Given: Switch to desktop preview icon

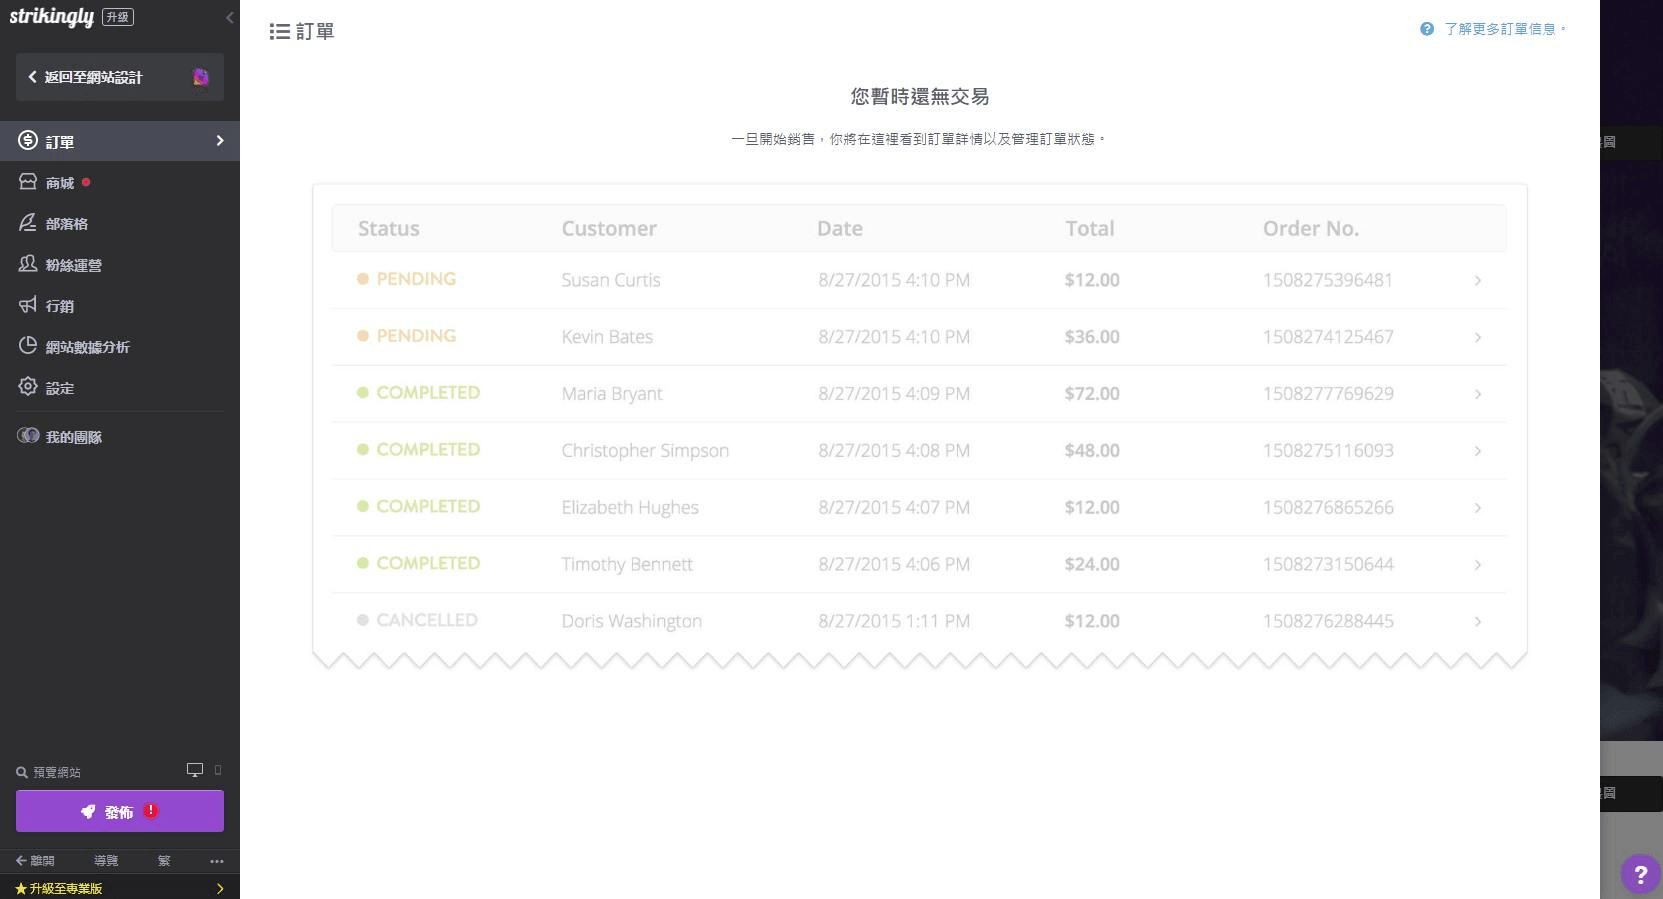Looking at the screenshot, I should point(195,770).
